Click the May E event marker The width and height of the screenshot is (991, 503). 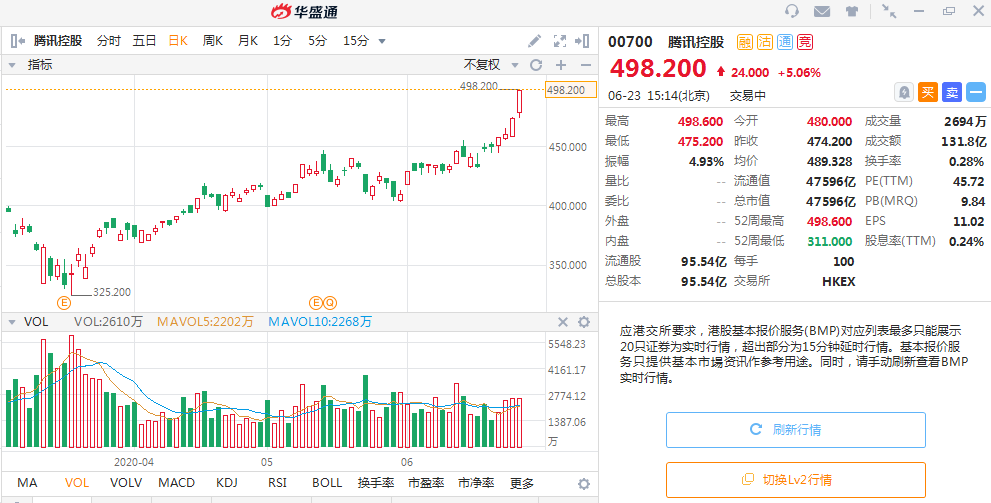(x=315, y=302)
